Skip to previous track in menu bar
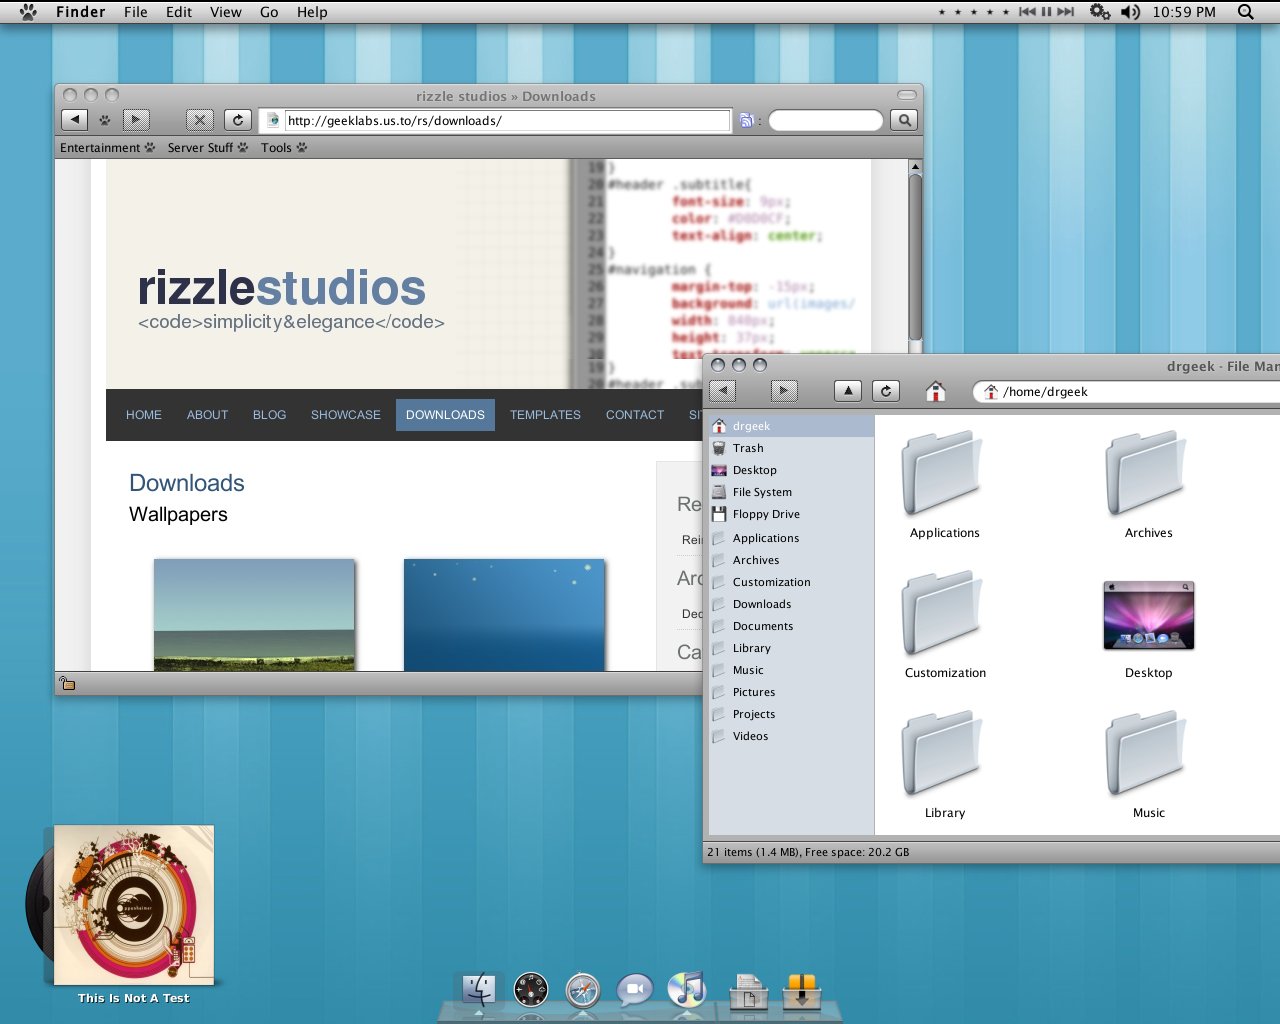This screenshot has height=1024, width=1280. pyautogui.click(x=1027, y=12)
